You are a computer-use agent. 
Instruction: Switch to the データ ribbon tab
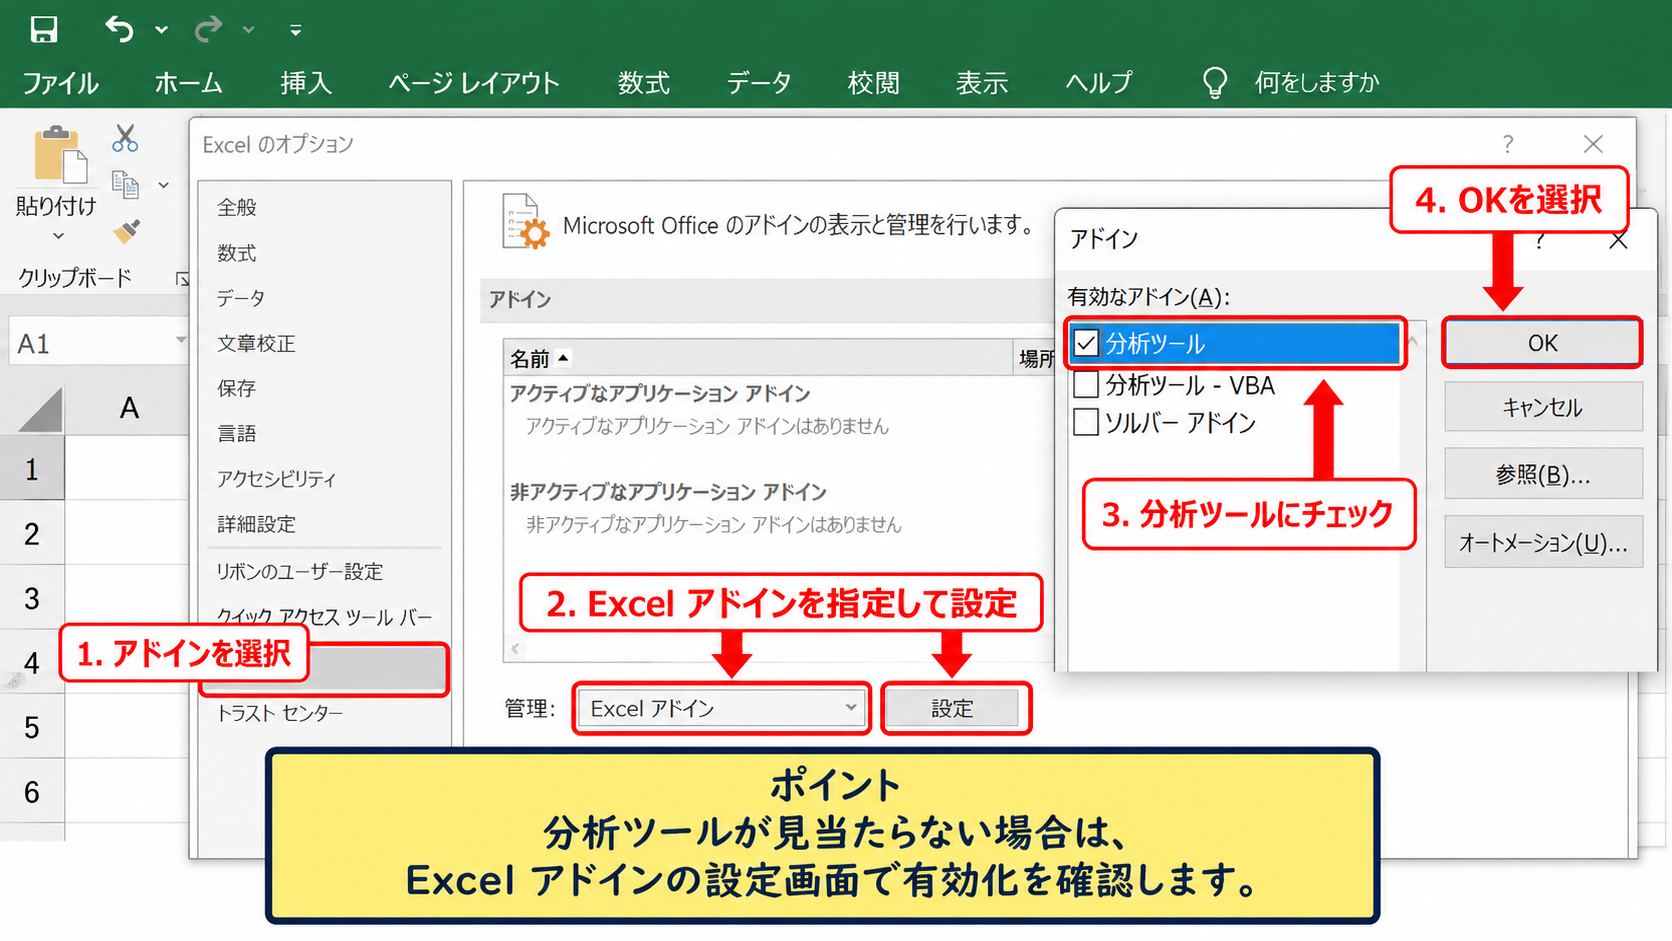(759, 83)
